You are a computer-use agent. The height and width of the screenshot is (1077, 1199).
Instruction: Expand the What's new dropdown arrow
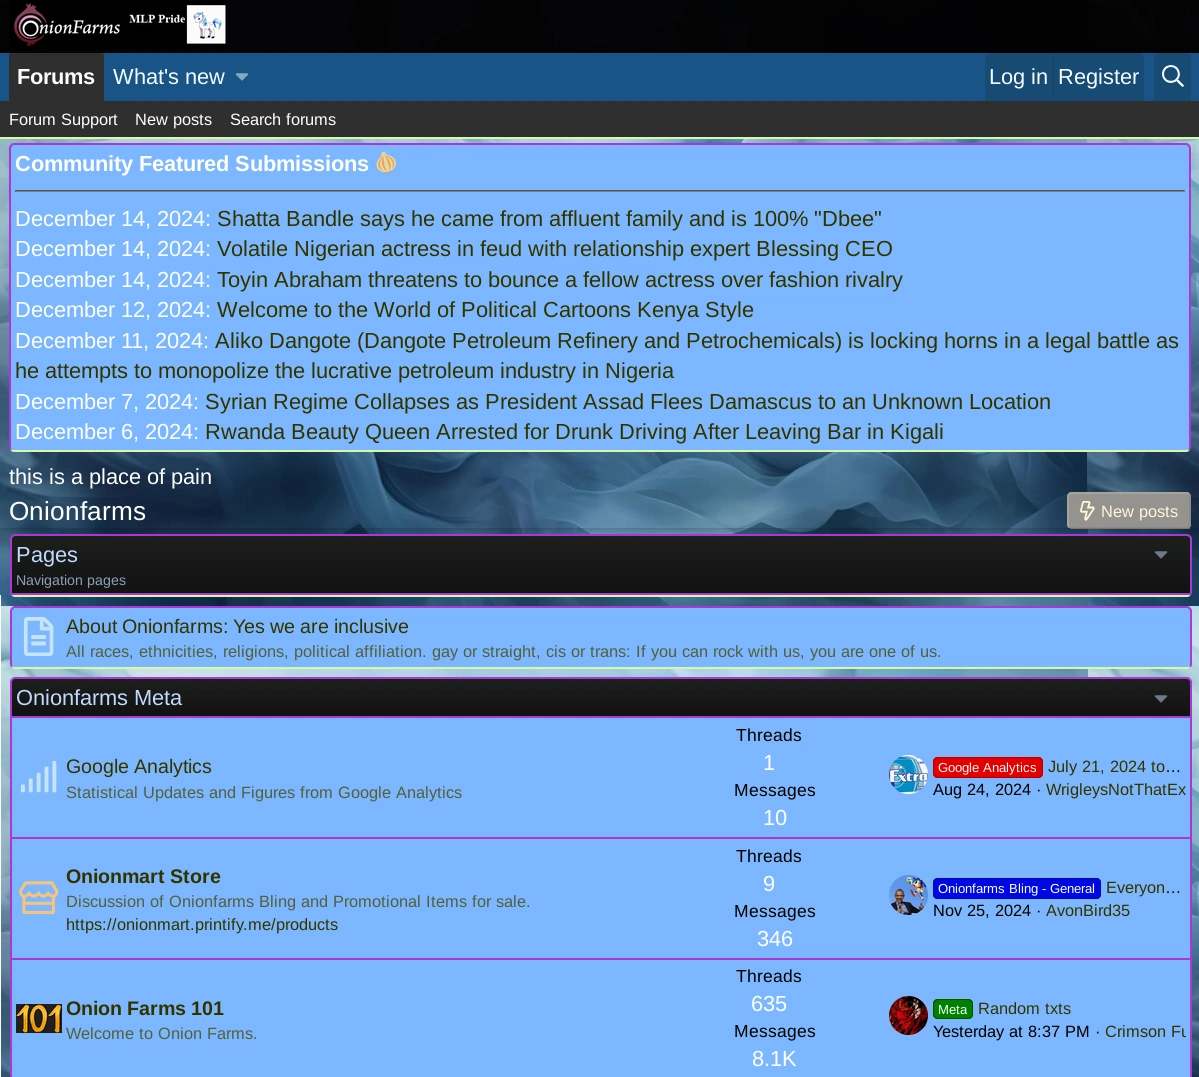pos(242,77)
